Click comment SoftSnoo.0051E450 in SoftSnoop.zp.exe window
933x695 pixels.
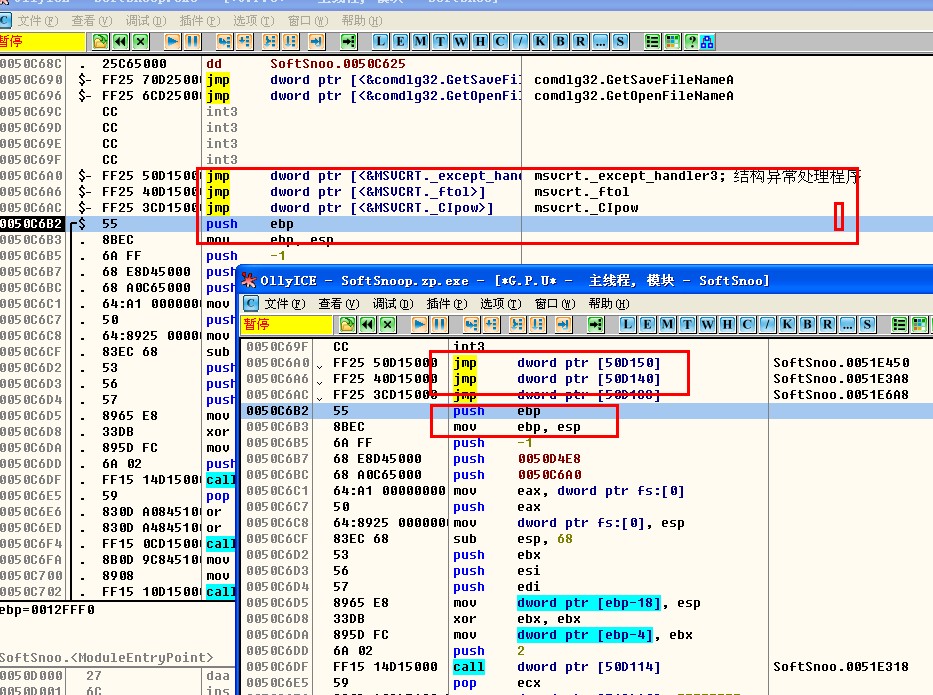[x=841, y=362]
